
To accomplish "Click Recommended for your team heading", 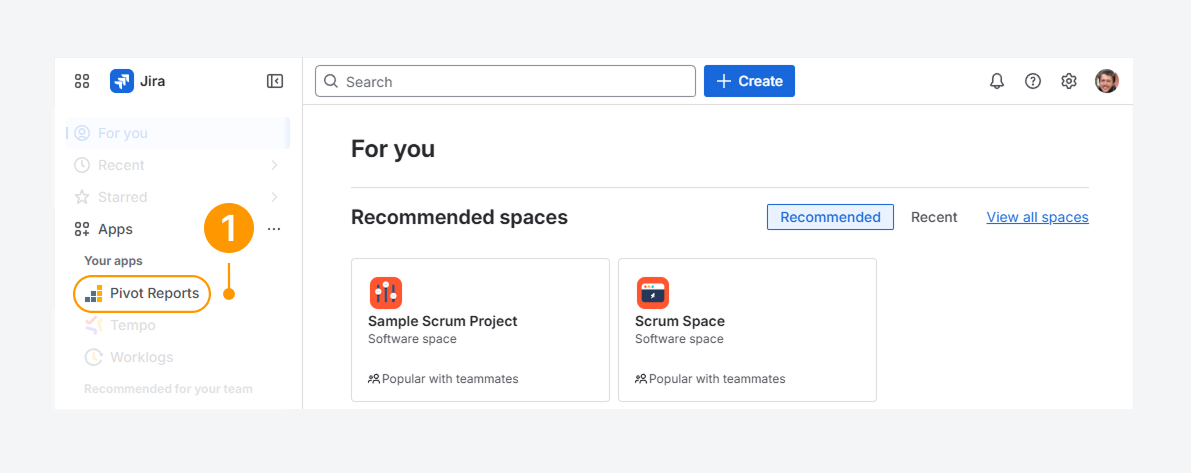I will pyautogui.click(x=168, y=389).
